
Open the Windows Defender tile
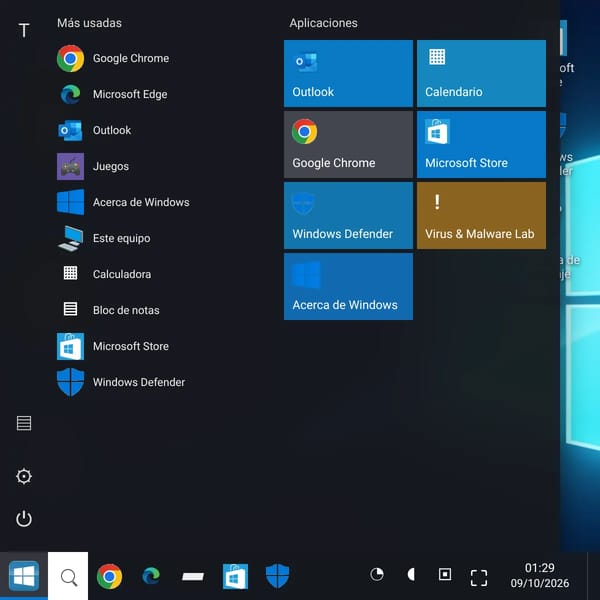348,215
